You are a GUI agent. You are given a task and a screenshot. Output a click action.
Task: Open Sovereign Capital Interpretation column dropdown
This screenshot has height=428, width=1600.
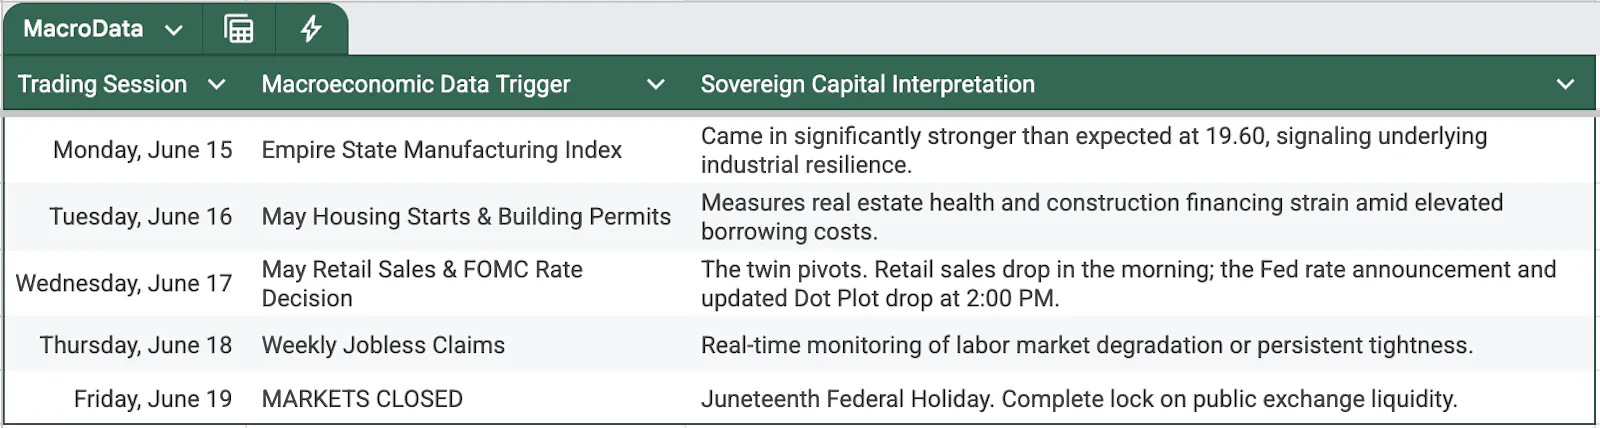(x=1566, y=85)
